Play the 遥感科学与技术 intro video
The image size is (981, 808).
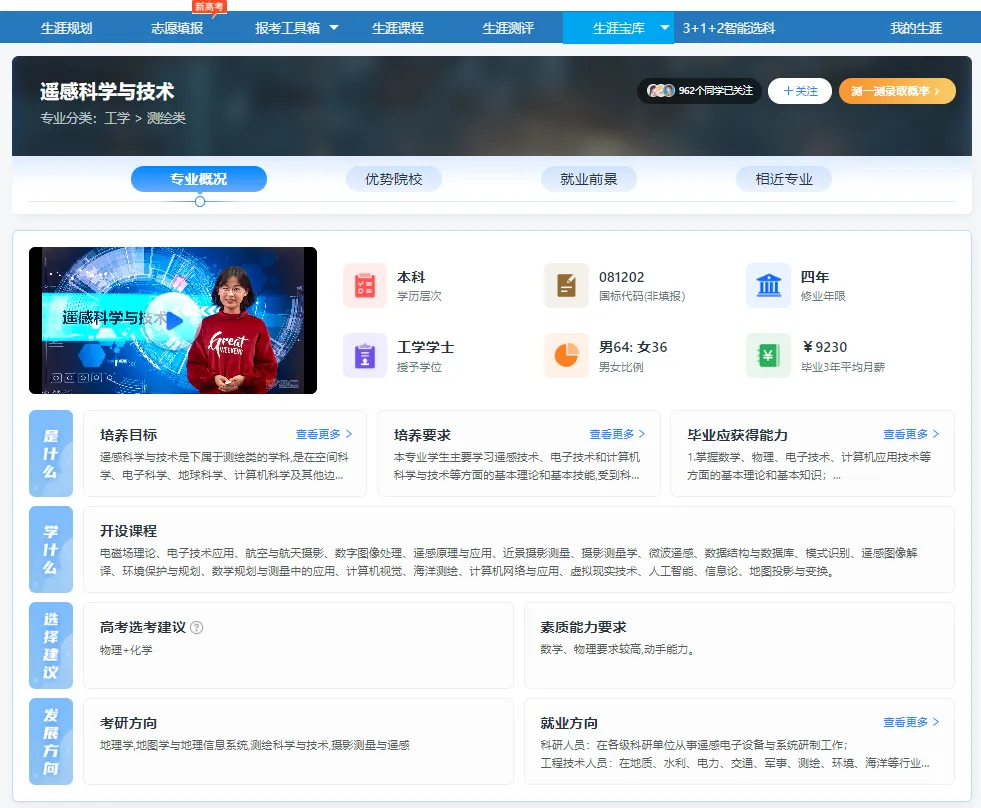click(x=173, y=320)
